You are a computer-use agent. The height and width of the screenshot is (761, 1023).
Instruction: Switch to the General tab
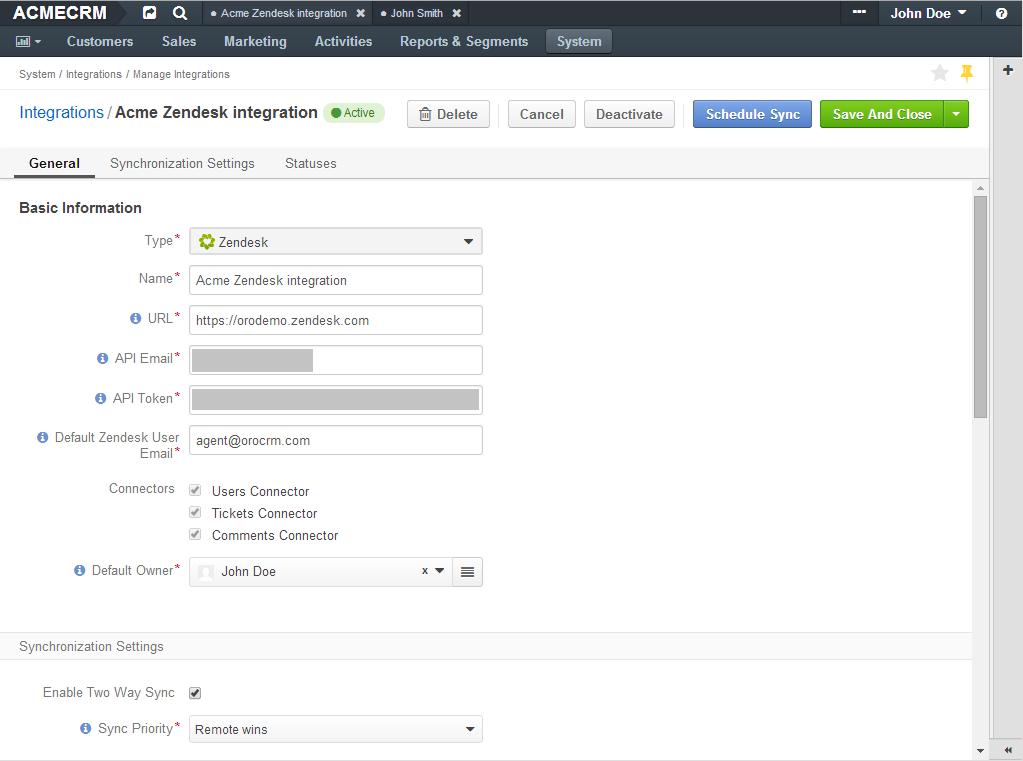coord(54,163)
